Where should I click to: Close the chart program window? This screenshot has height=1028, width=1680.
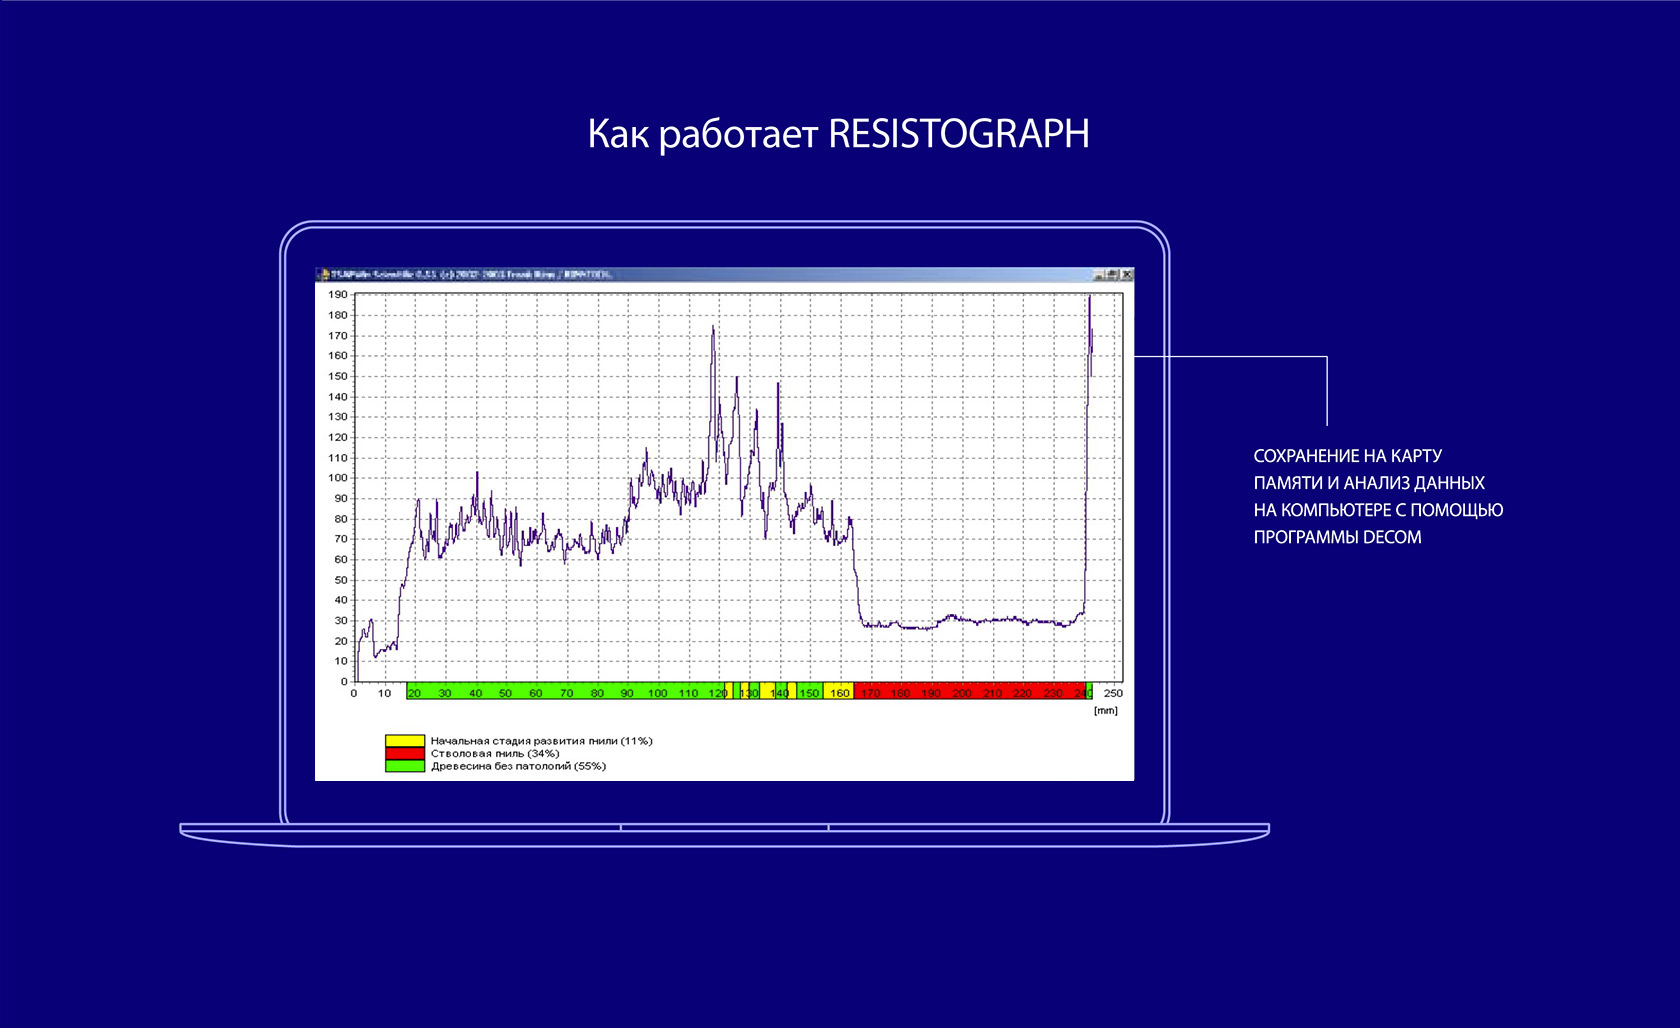[1127, 274]
